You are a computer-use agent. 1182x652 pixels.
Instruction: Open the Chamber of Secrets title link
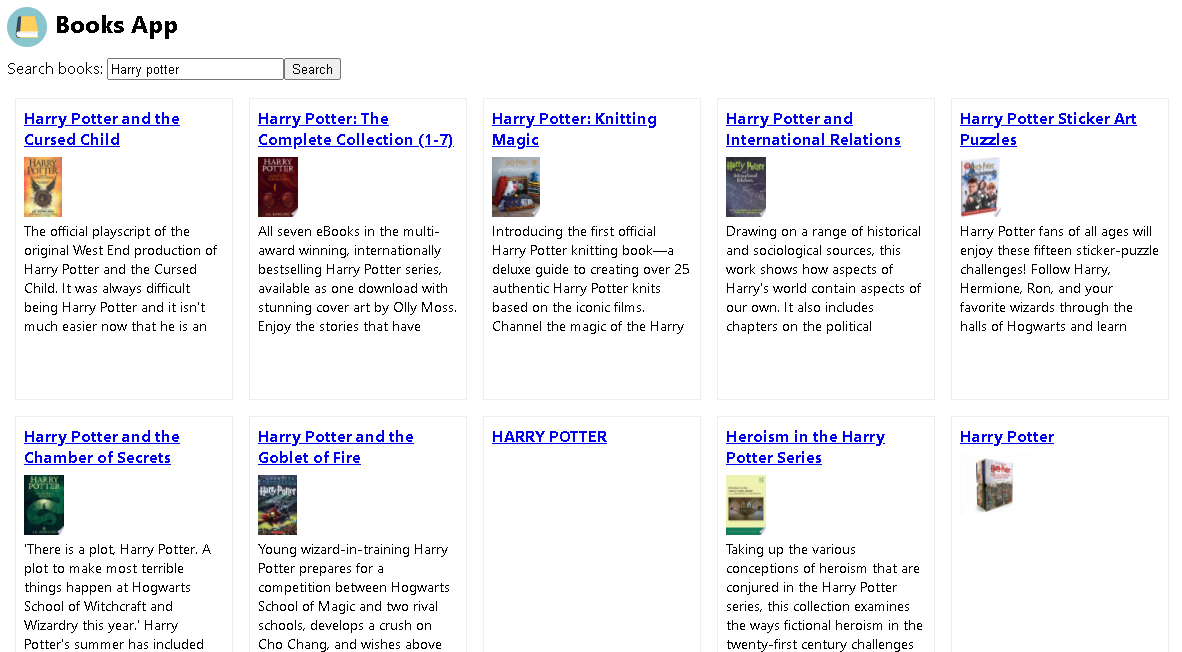pyautogui.click(x=102, y=447)
